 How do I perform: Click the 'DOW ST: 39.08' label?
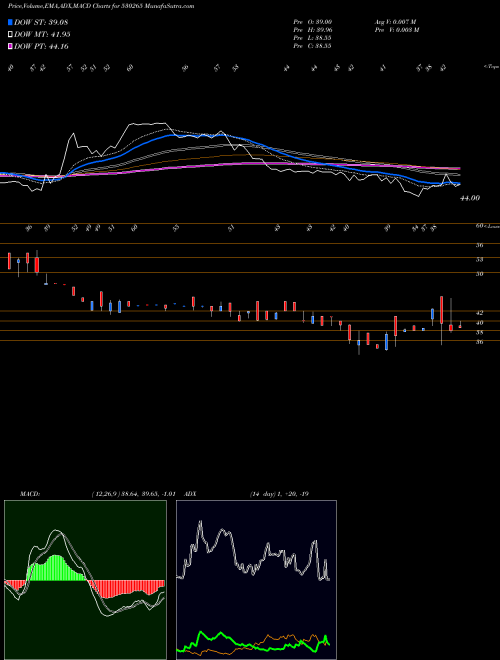(x=41, y=22)
